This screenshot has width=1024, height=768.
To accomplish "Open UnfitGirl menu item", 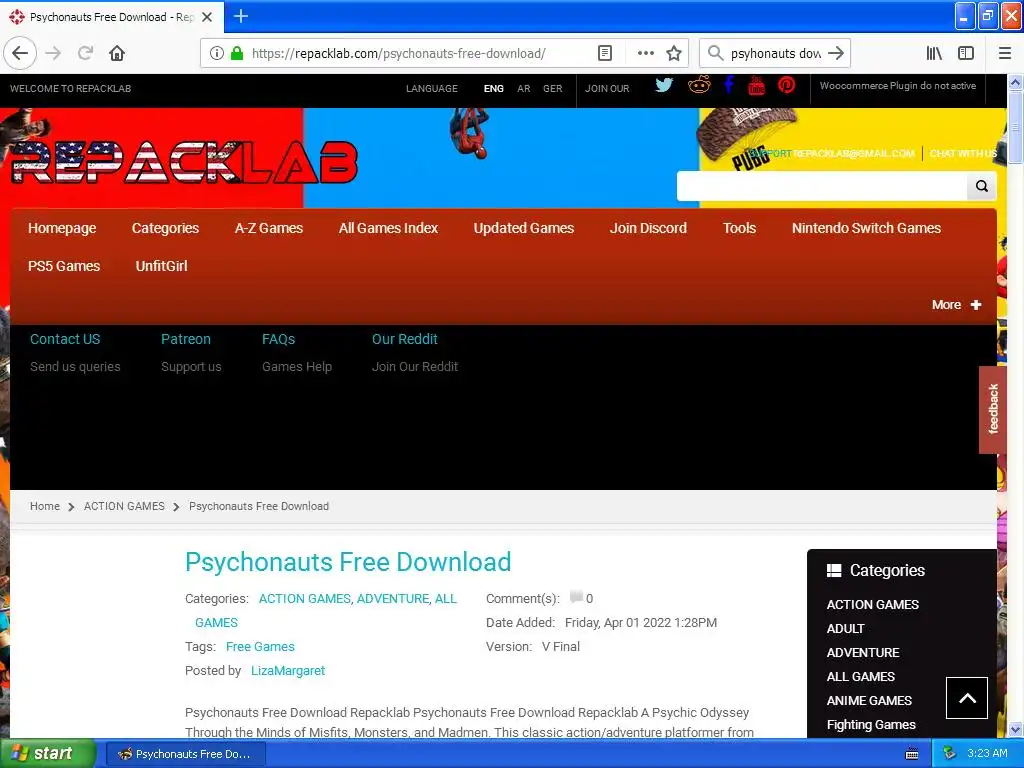I will (x=161, y=266).
